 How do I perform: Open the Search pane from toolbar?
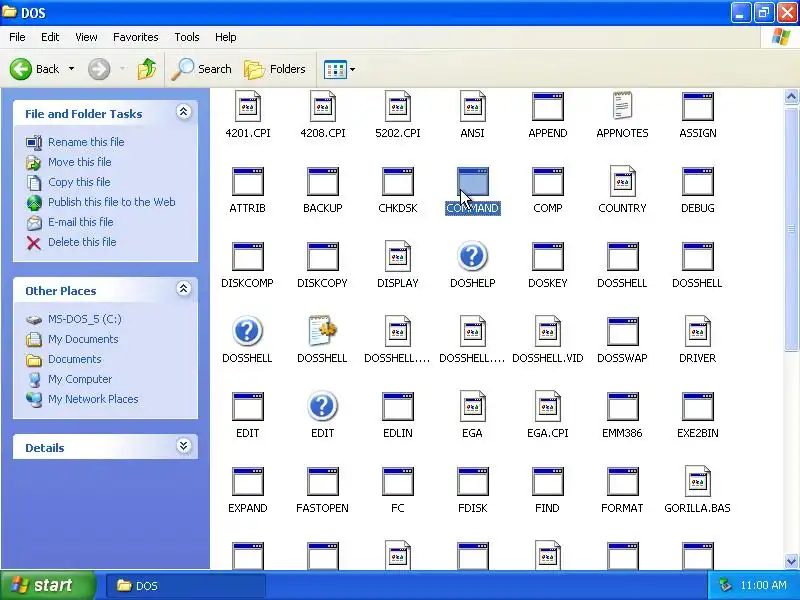pos(201,69)
